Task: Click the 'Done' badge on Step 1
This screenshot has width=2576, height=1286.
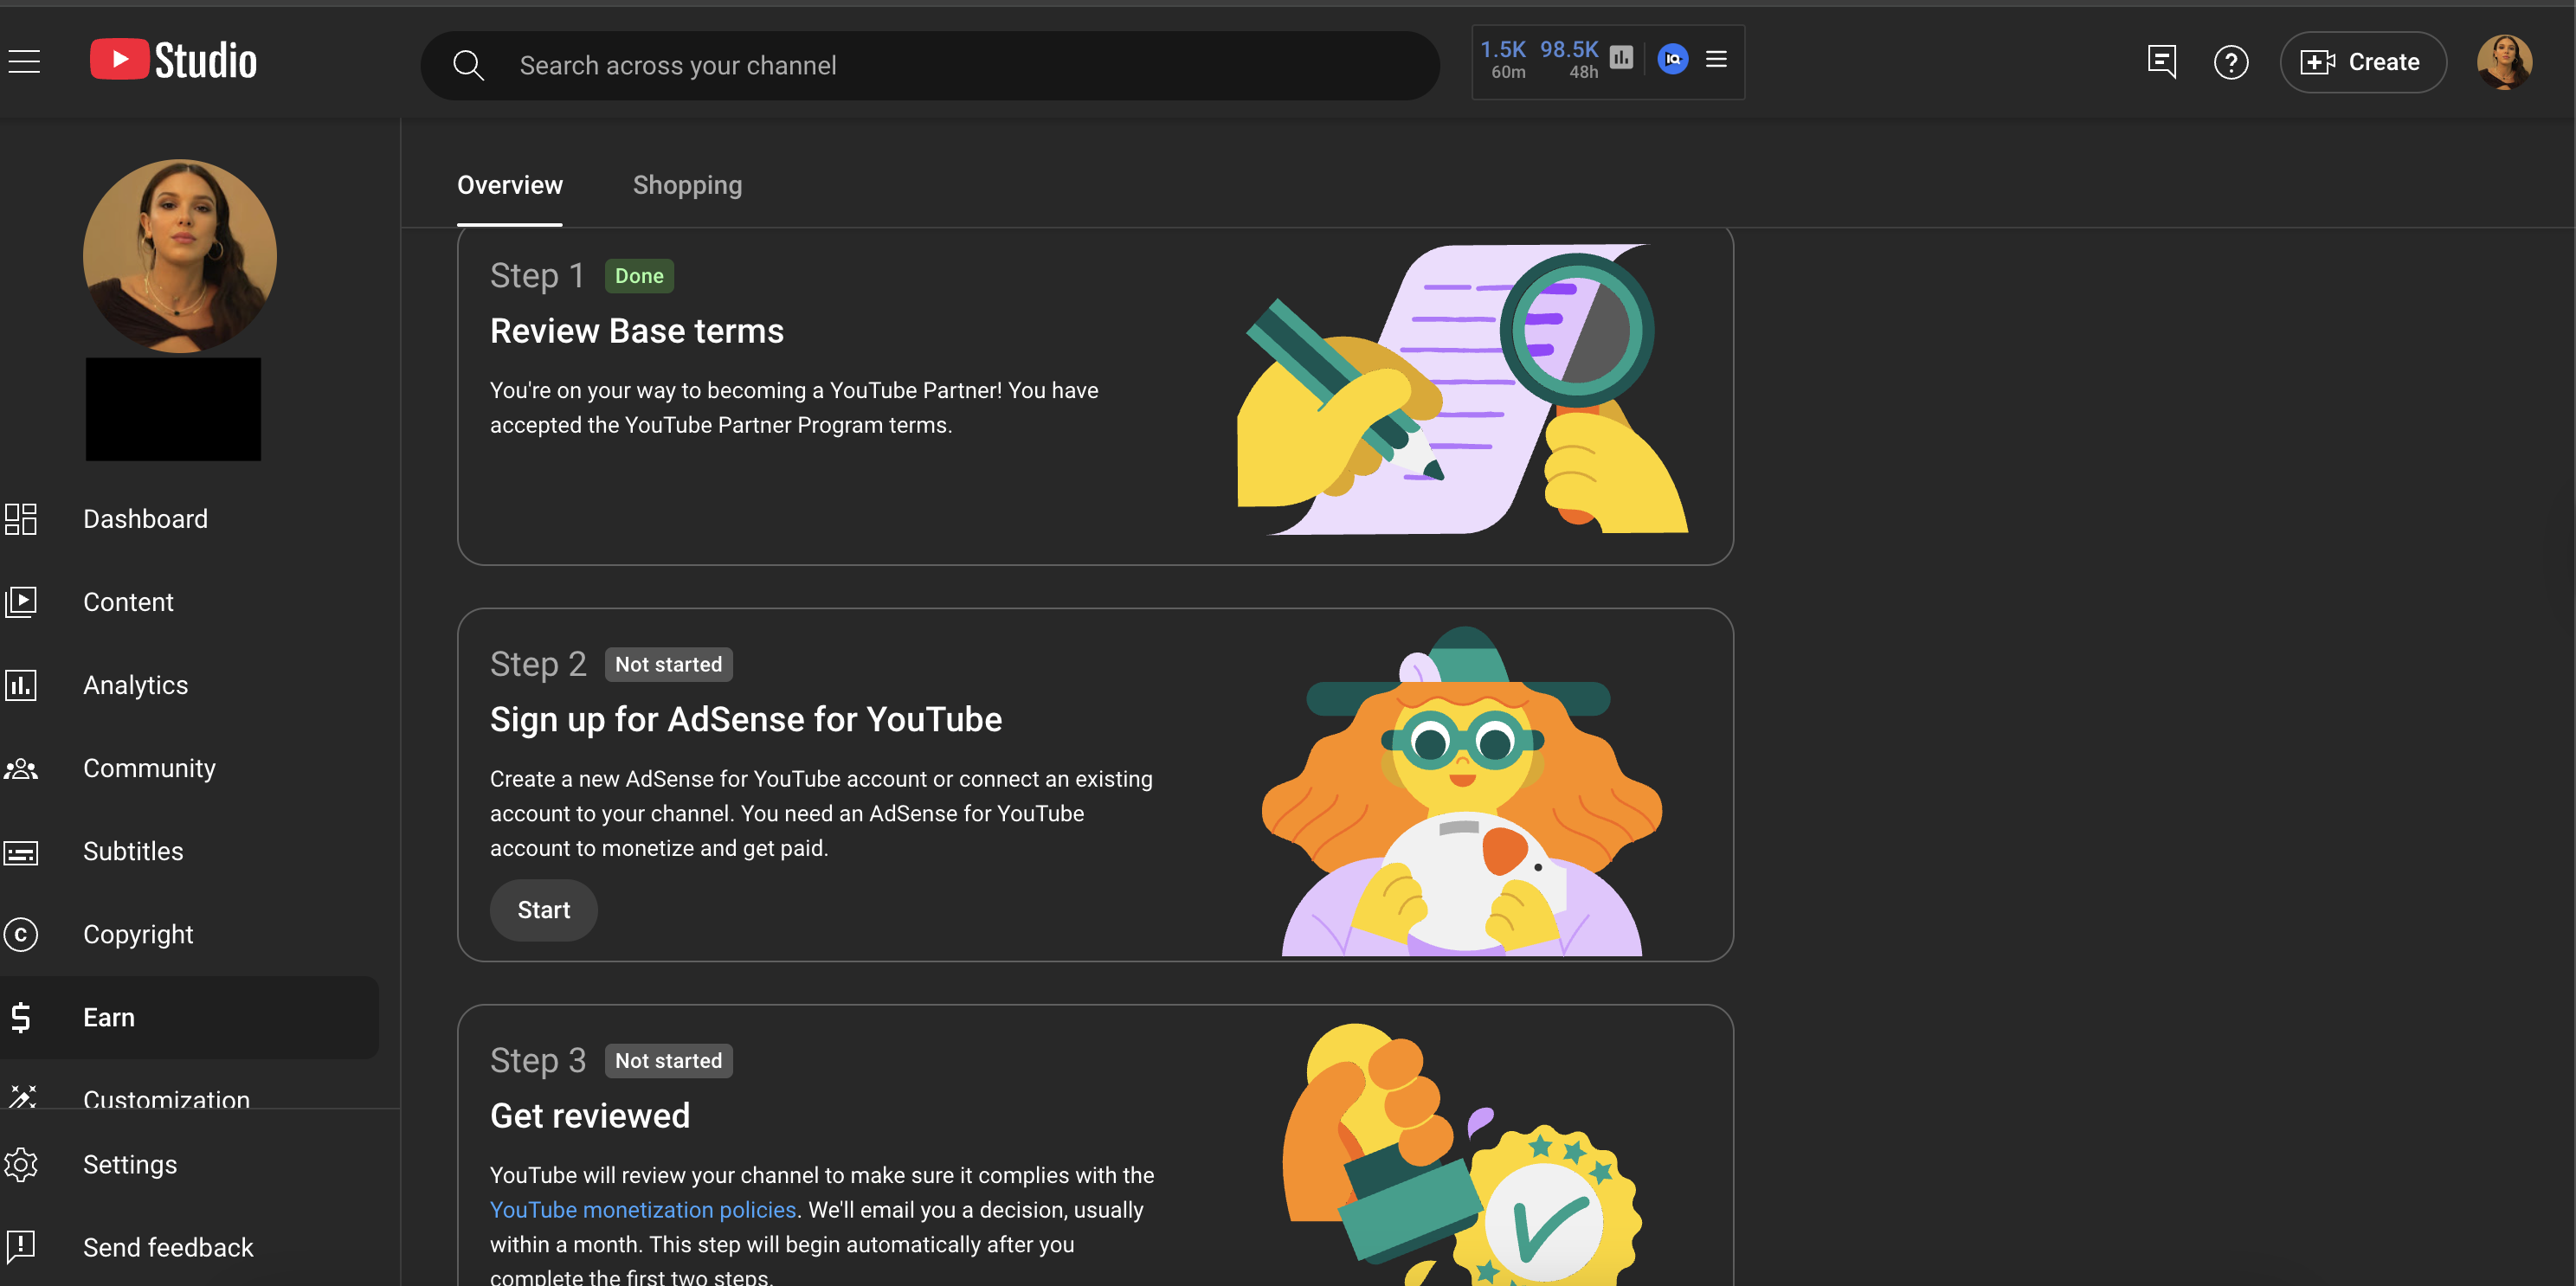Action: 639,276
